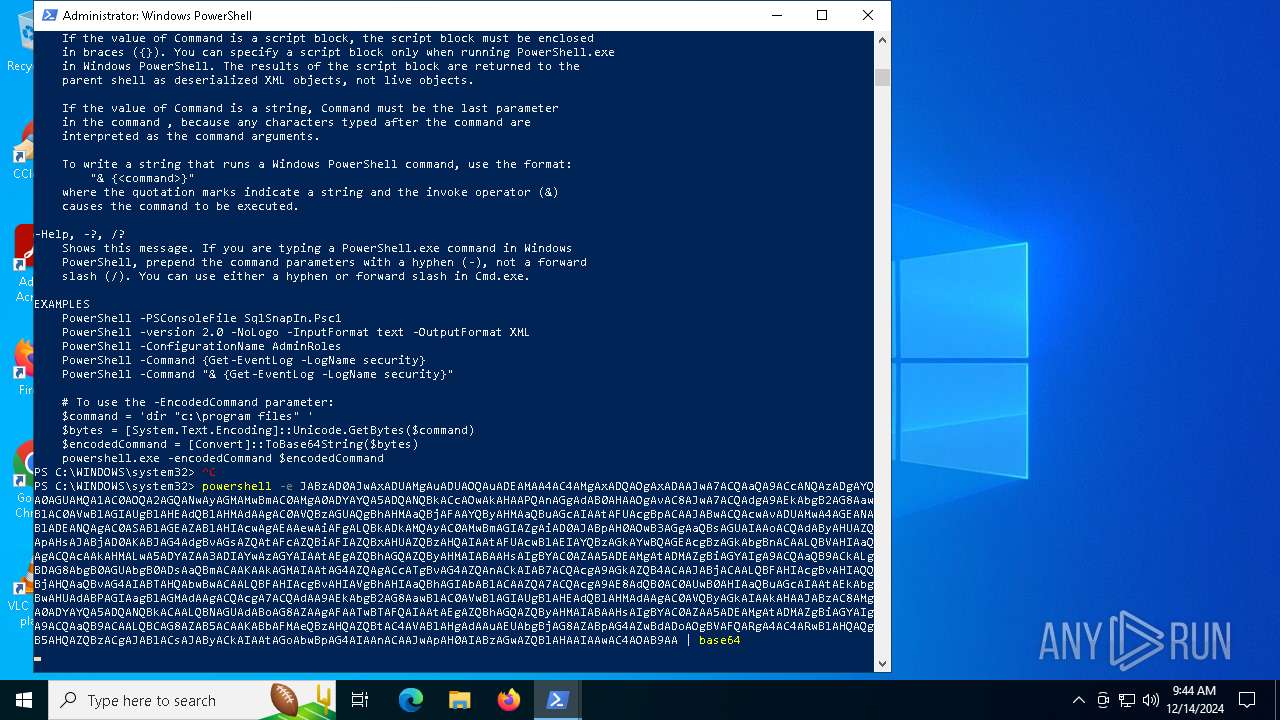Click the PowerShell vertical scrollbar thumb
The image size is (1280, 720).
pyautogui.click(x=882, y=77)
